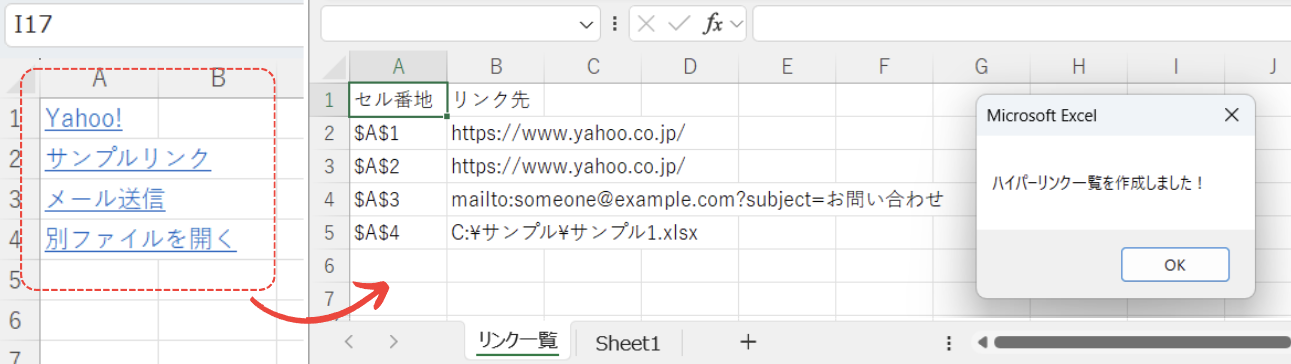Open the insert function fx icon
This screenshot has height=364, width=1291.
point(712,25)
